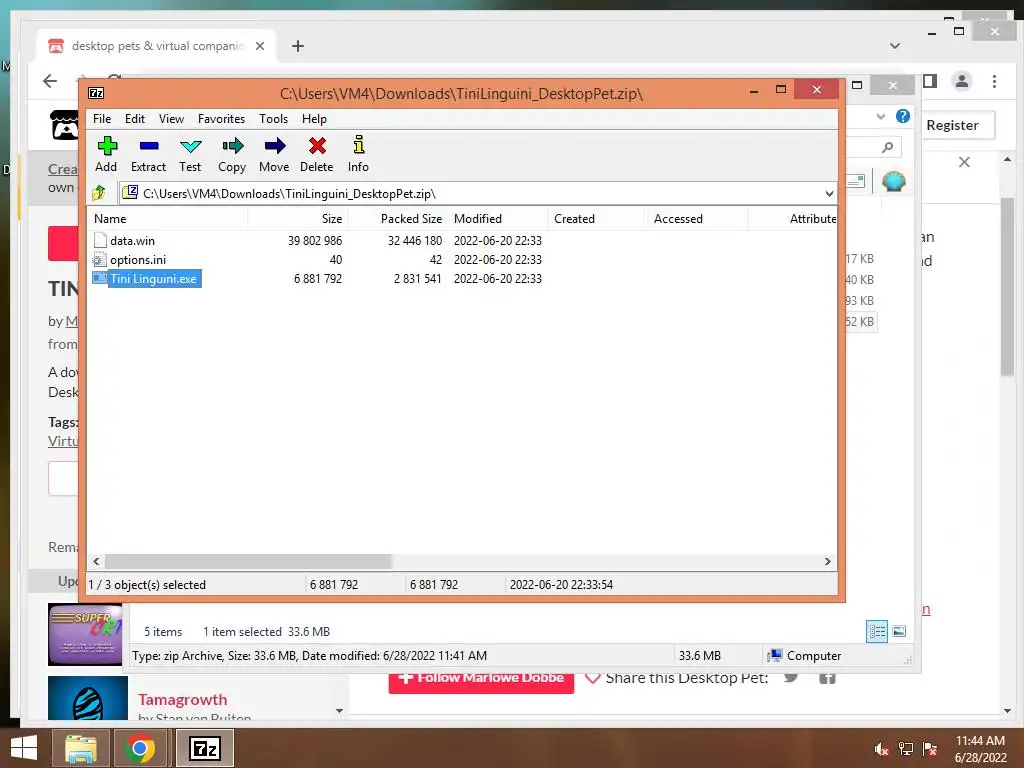Viewport: 1024px width, 768px height.
Task: Open the File menu in 7-Zip
Action: coord(102,119)
